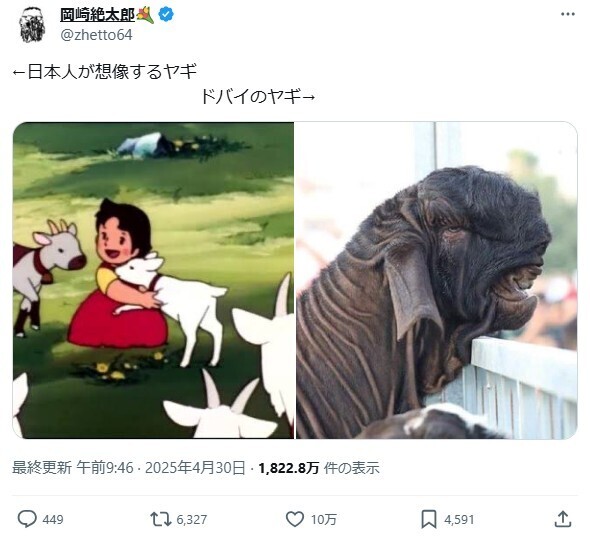This screenshot has width=590, height=542.
Task: Open the reply comment icon
Action: [27, 519]
